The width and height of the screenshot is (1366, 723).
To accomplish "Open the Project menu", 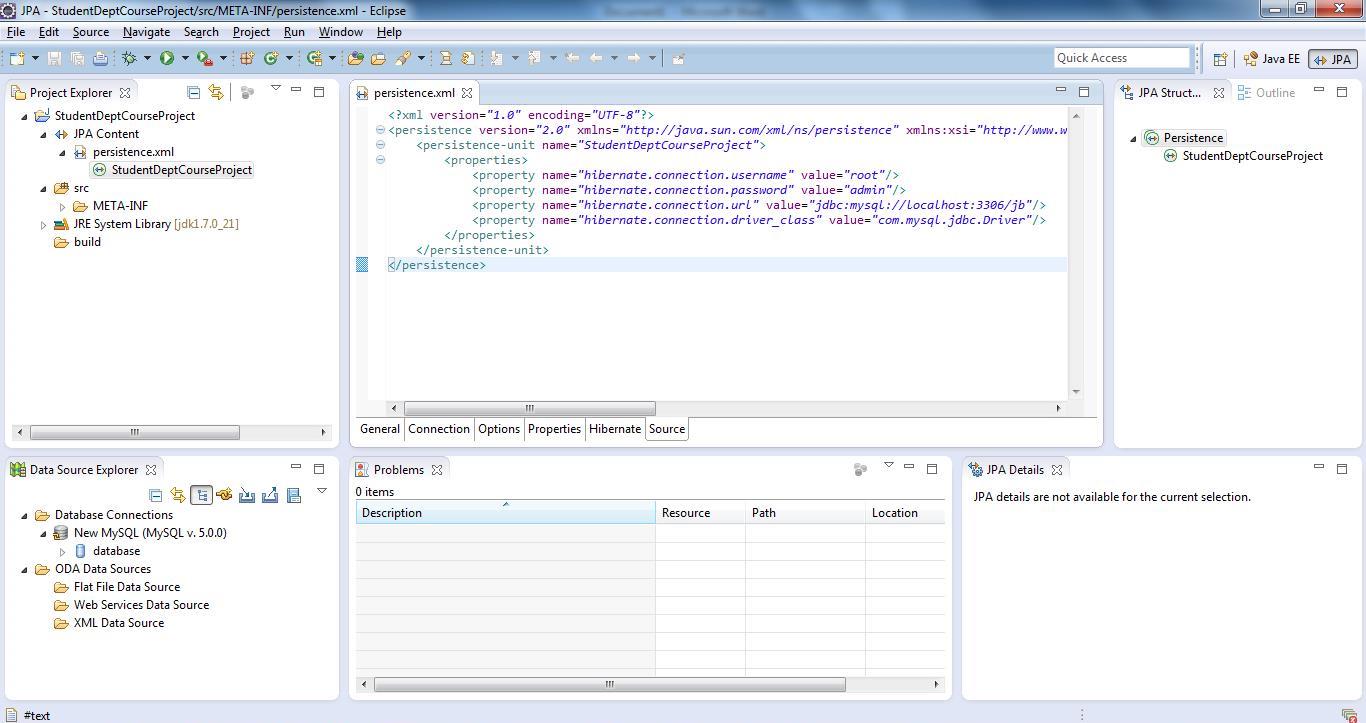I will 251,32.
